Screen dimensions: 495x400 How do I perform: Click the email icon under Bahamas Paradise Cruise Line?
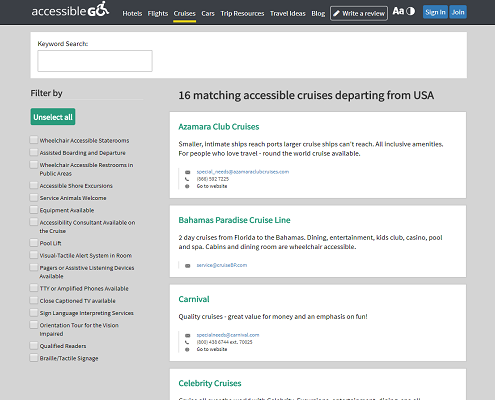(187, 266)
